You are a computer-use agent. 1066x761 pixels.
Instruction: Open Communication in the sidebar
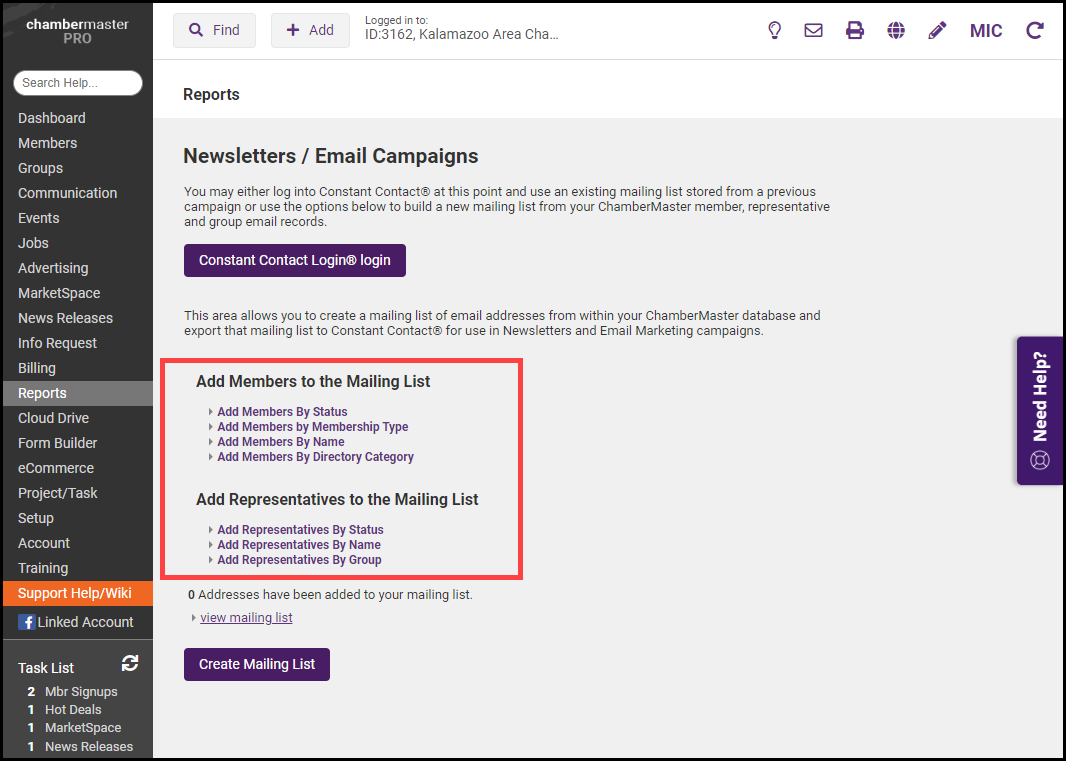[x=67, y=193]
